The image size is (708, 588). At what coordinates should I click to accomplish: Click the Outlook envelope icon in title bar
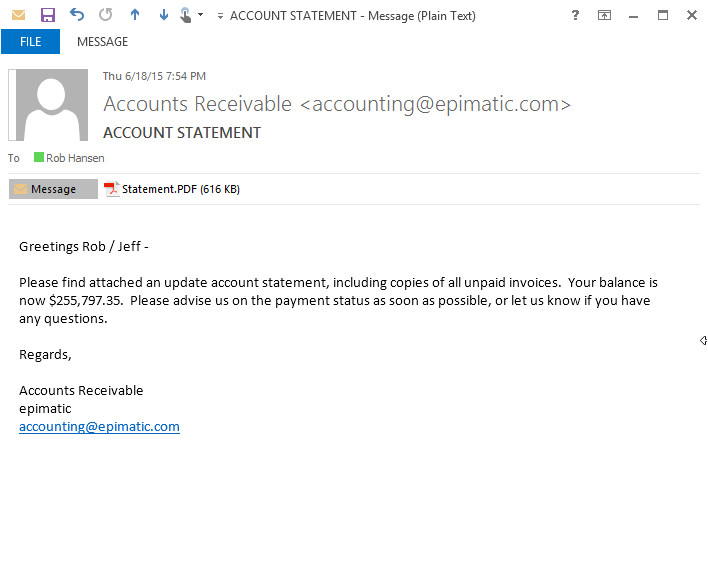pos(18,15)
